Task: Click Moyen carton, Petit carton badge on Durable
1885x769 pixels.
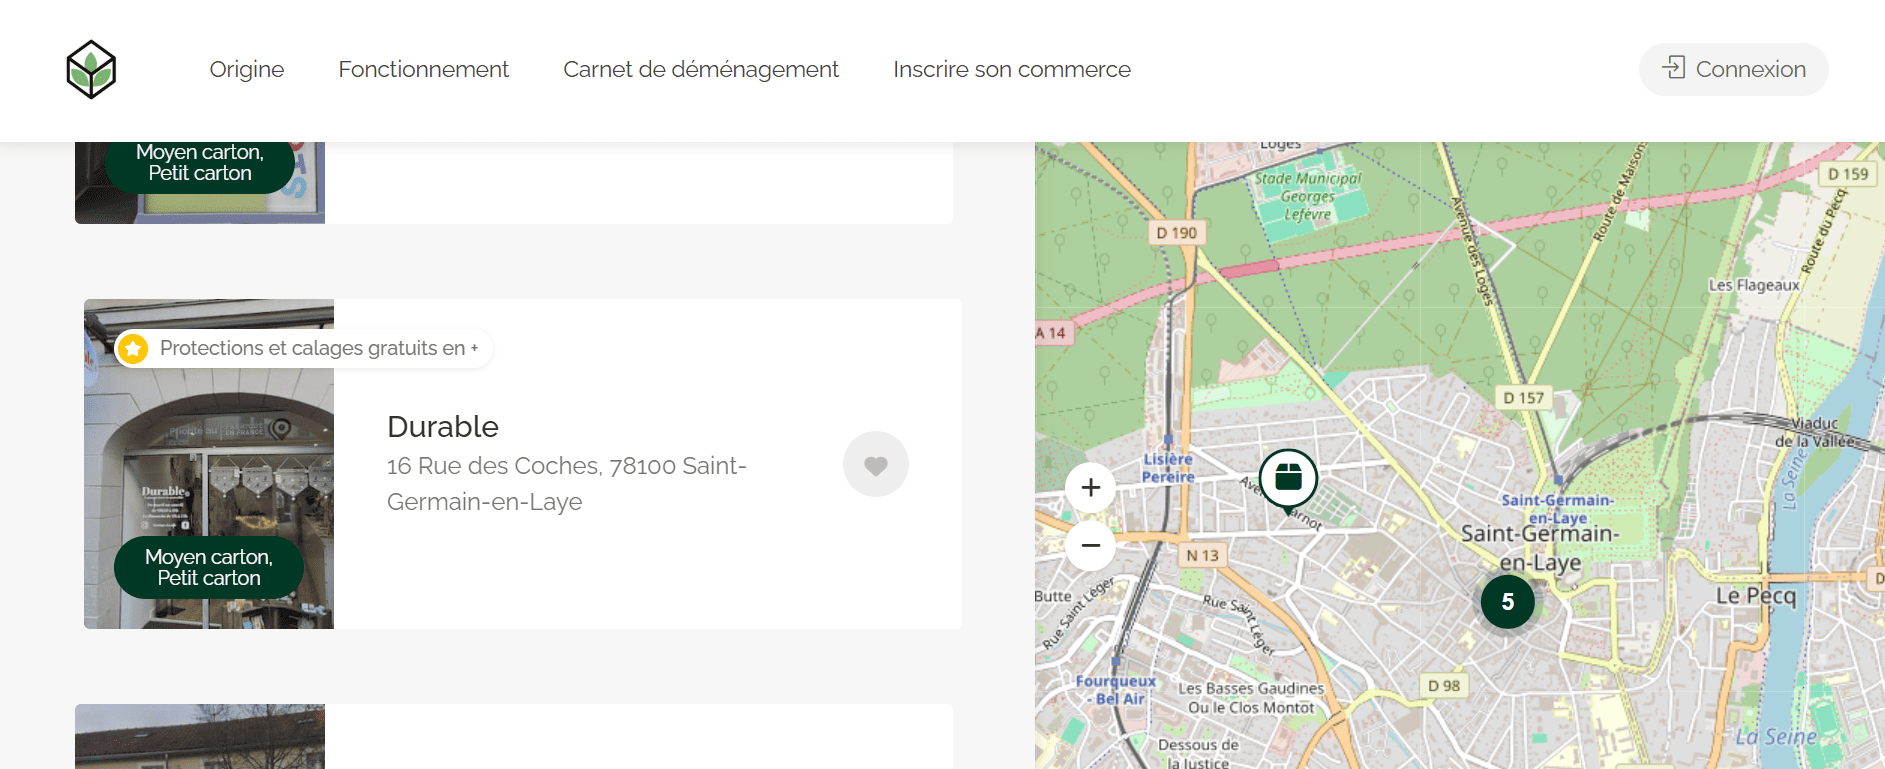Action: [208, 568]
